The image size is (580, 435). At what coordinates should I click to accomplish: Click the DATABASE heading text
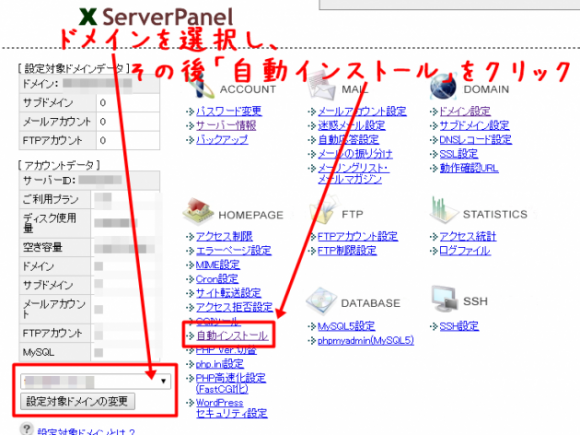point(370,303)
